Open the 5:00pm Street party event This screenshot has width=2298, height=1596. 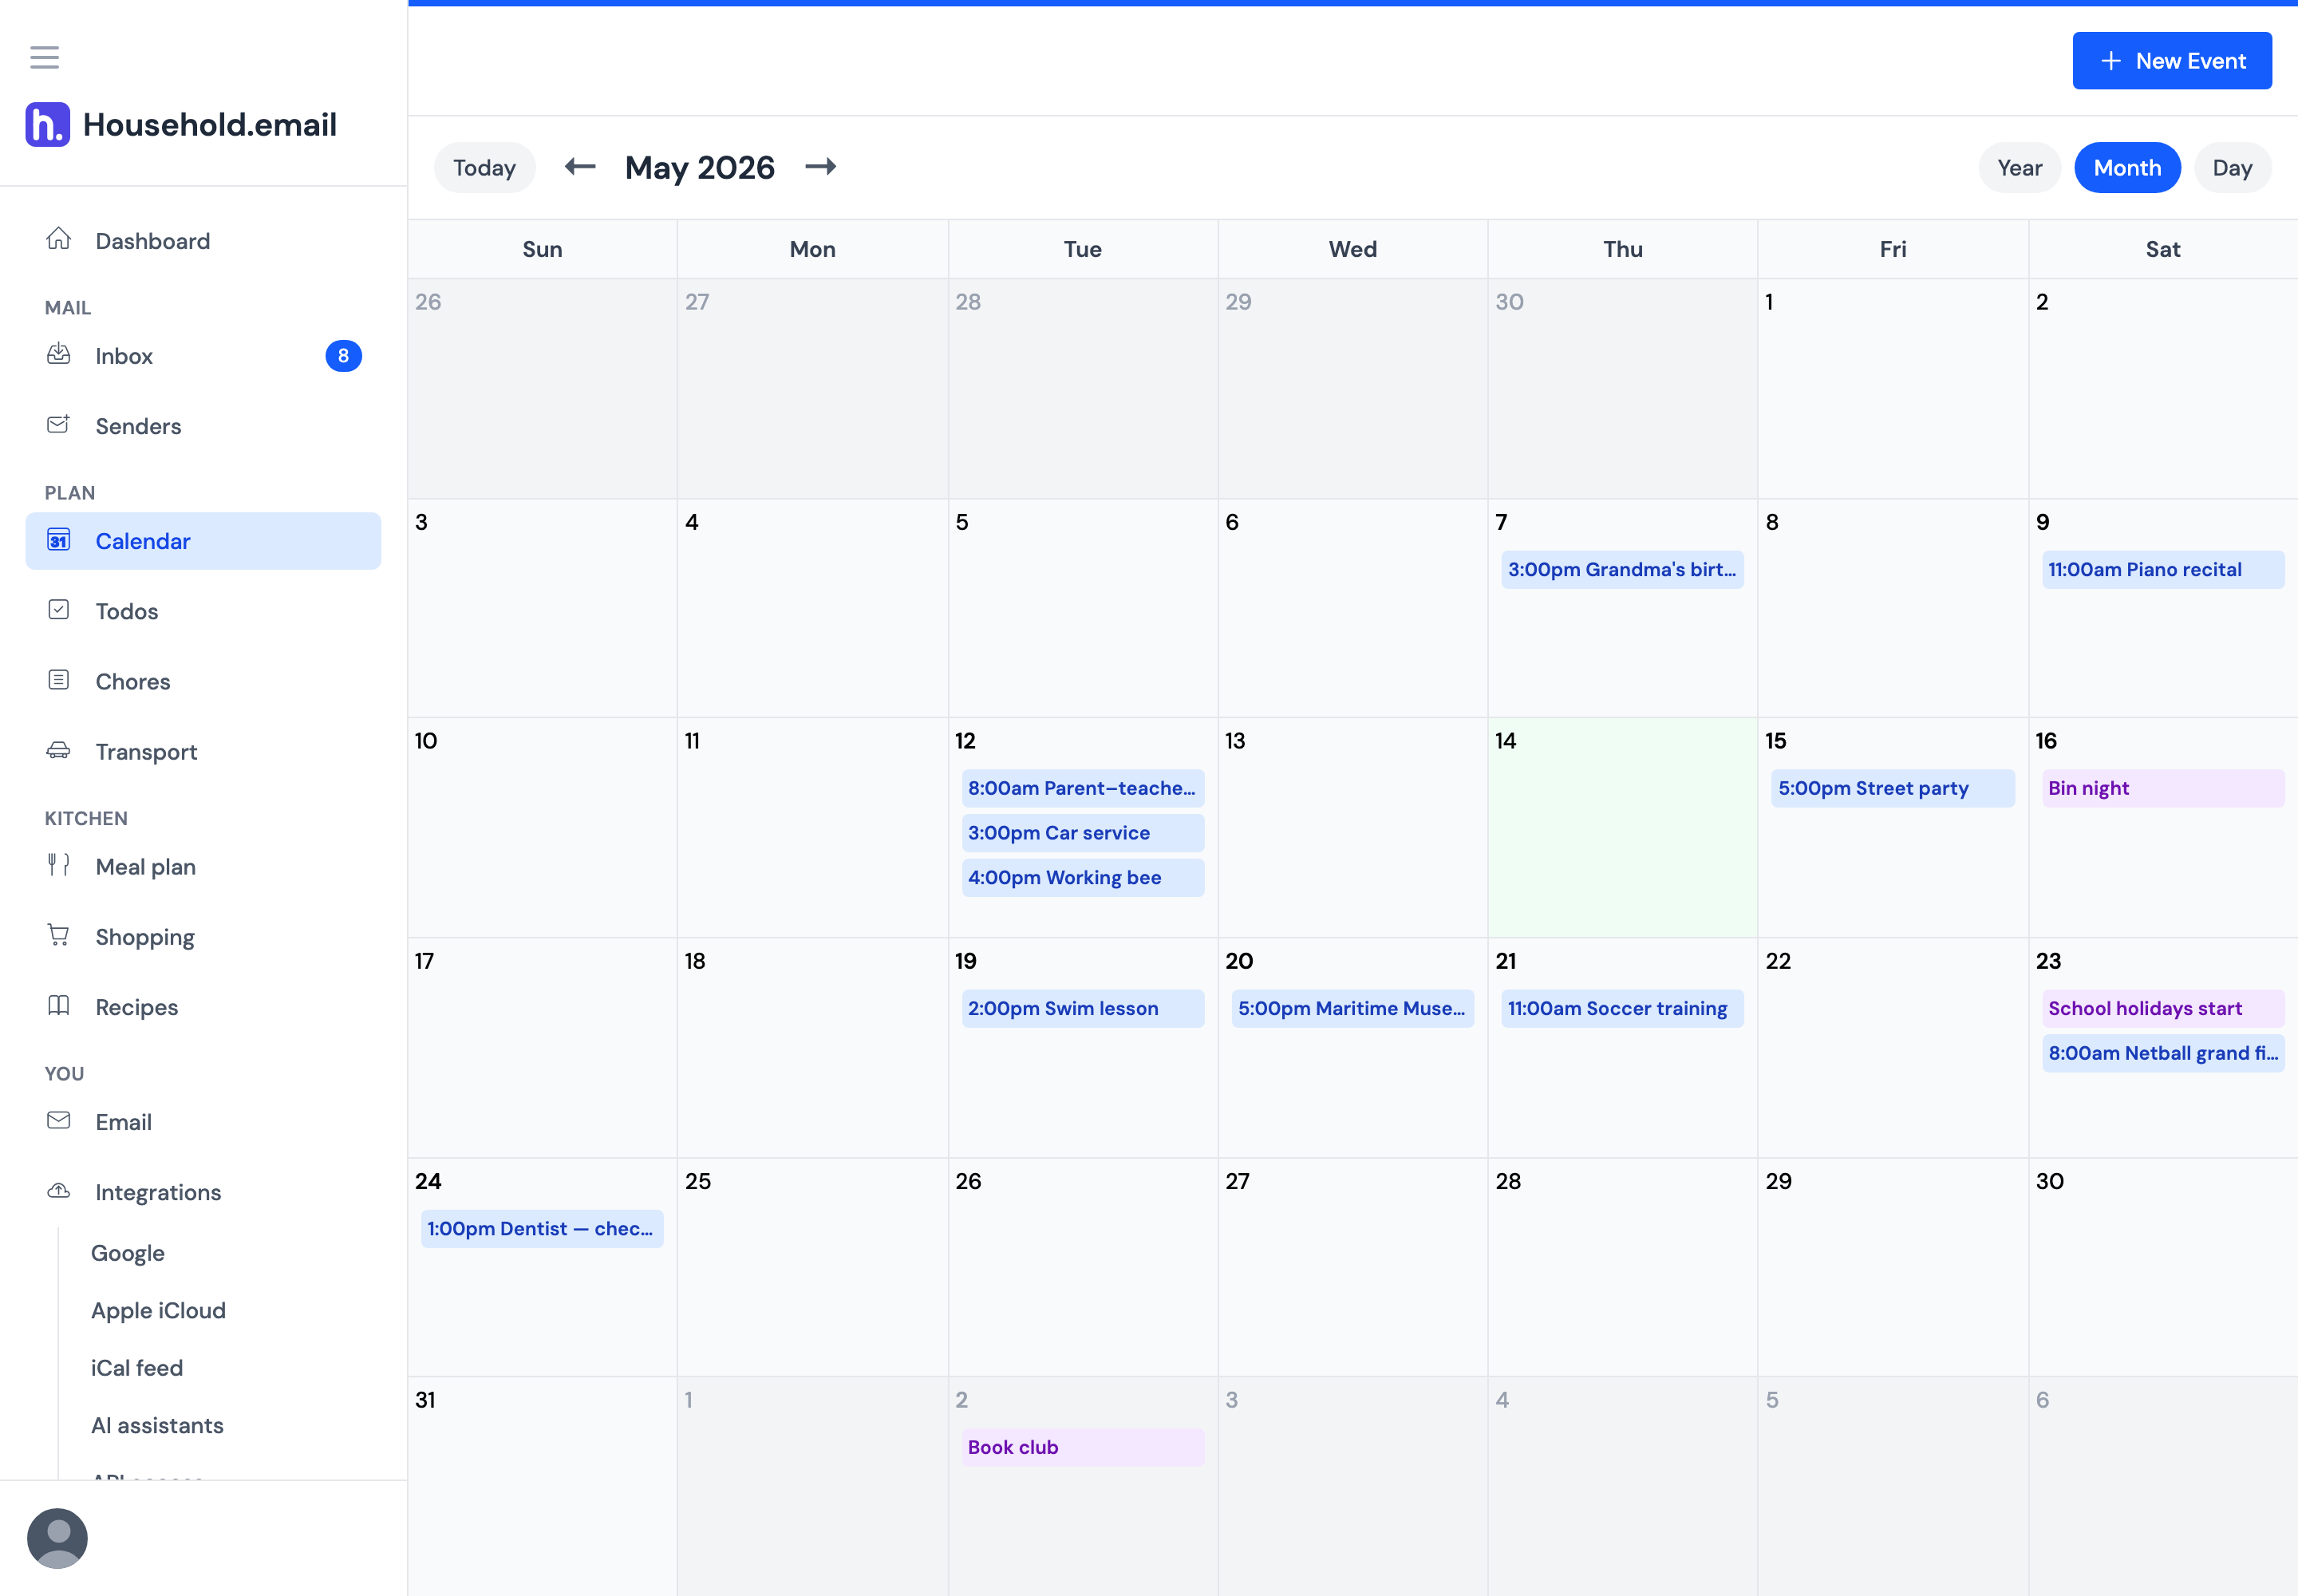pos(1892,788)
